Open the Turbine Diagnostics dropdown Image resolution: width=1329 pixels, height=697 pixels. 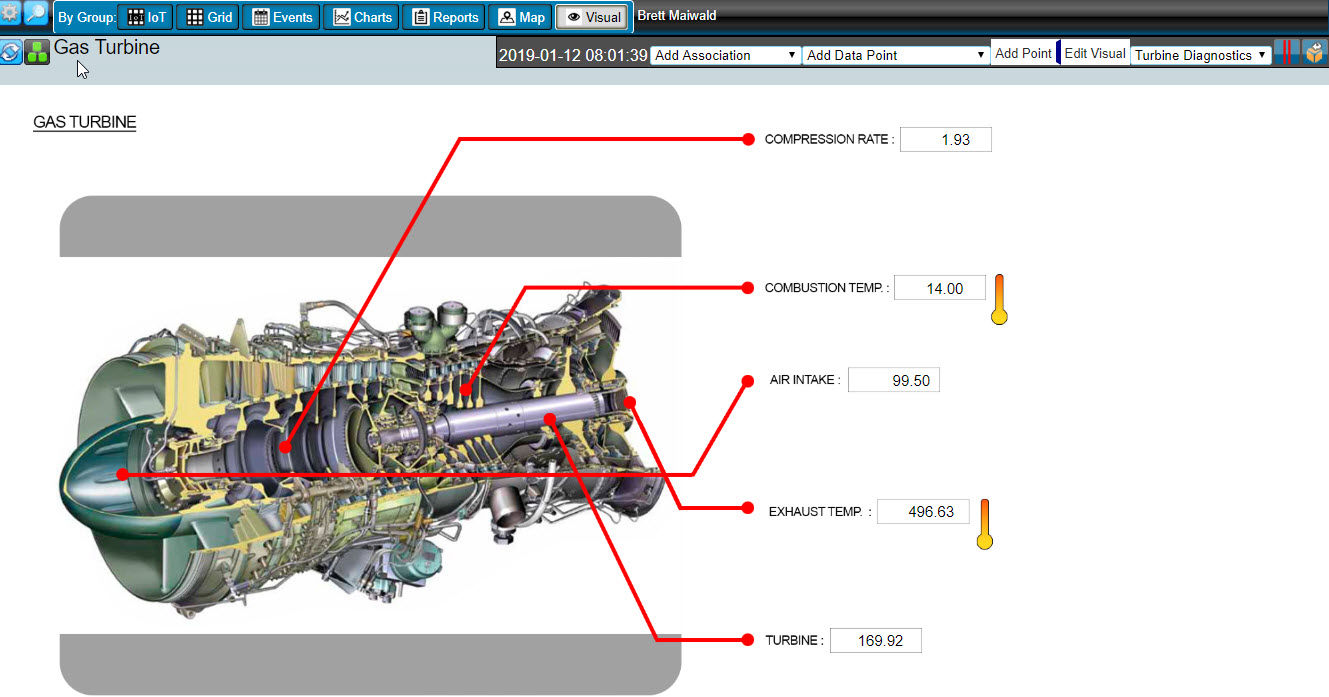click(x=1201, y=55)
